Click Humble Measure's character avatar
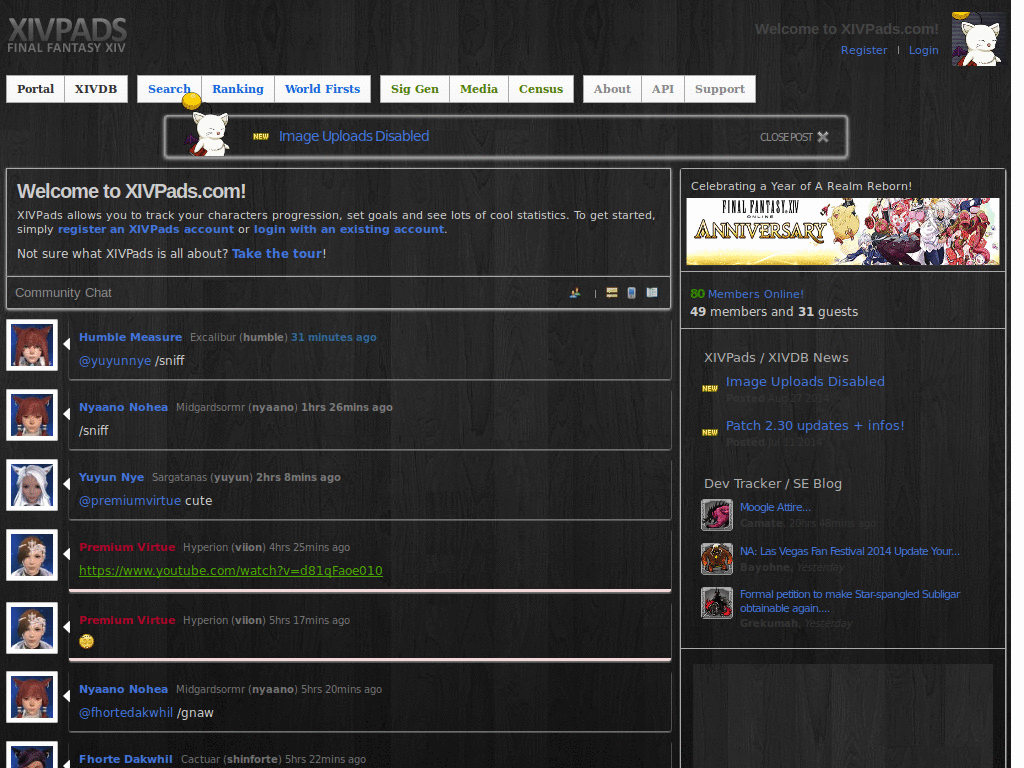This screenshot has width=1024, height=768. point(32,345)
